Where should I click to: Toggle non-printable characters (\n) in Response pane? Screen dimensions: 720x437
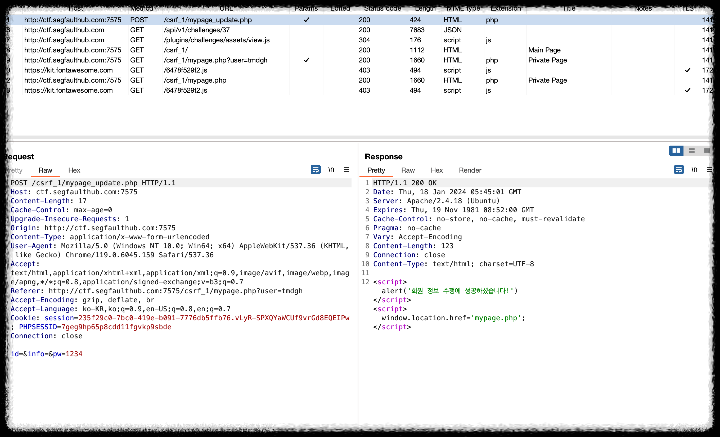[694, 170]
